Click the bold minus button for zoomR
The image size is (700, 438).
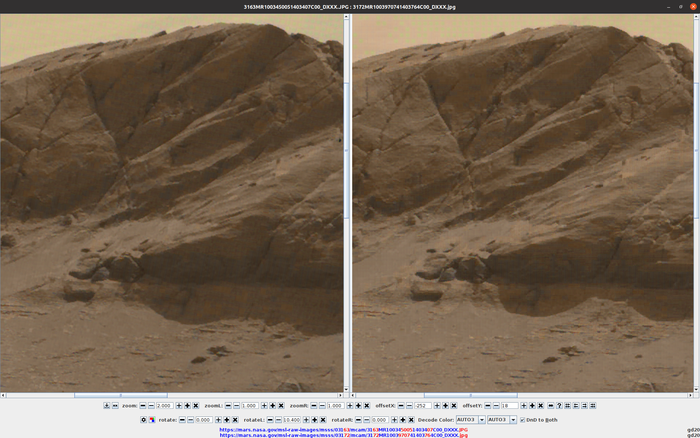click(x=314, y=405)
